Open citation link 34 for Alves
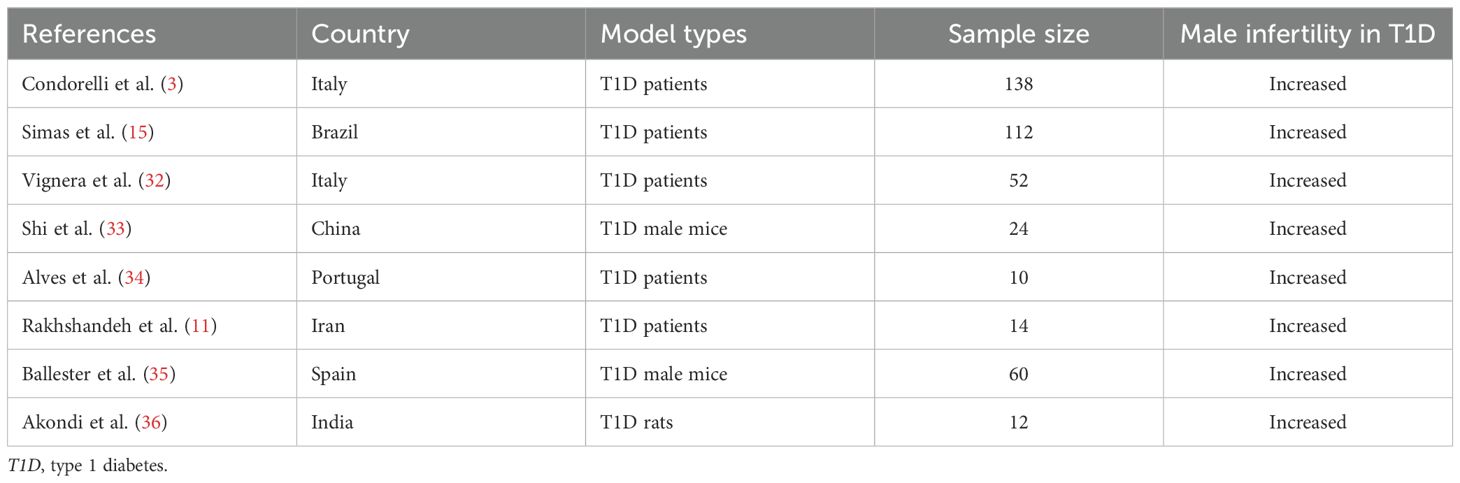Image resolution: width=1460 pixels, height=483 pixels. [x=132, y=278]
